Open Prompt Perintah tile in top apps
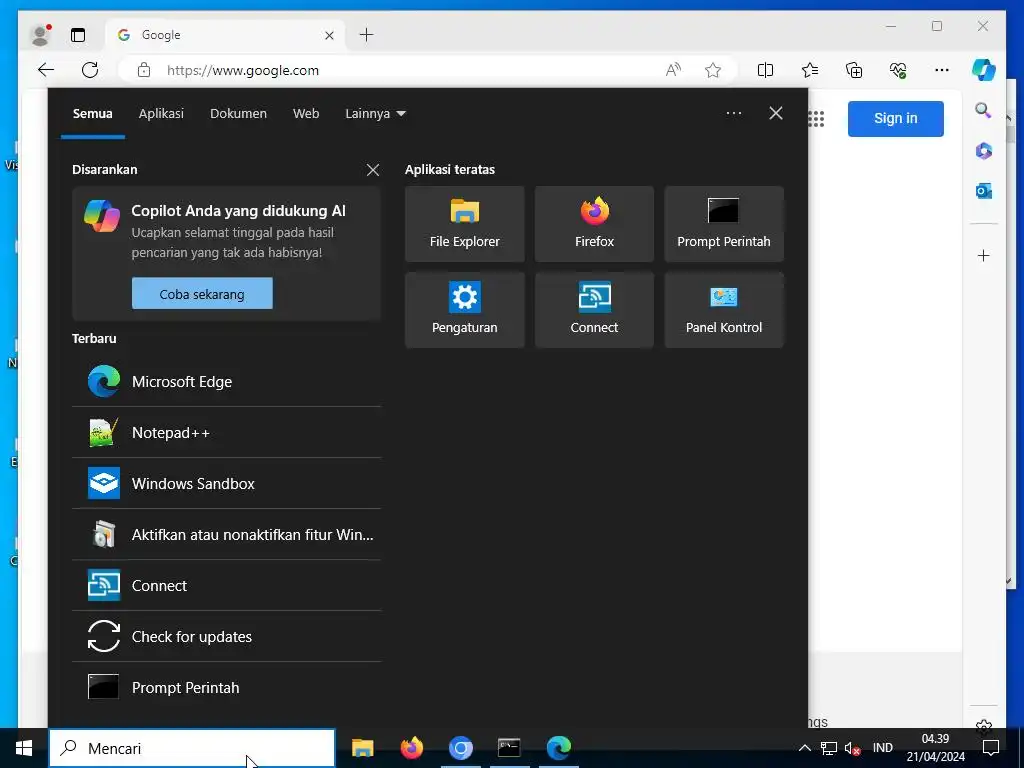Screen dimensions: 1024x768 (x=724, y=224)
